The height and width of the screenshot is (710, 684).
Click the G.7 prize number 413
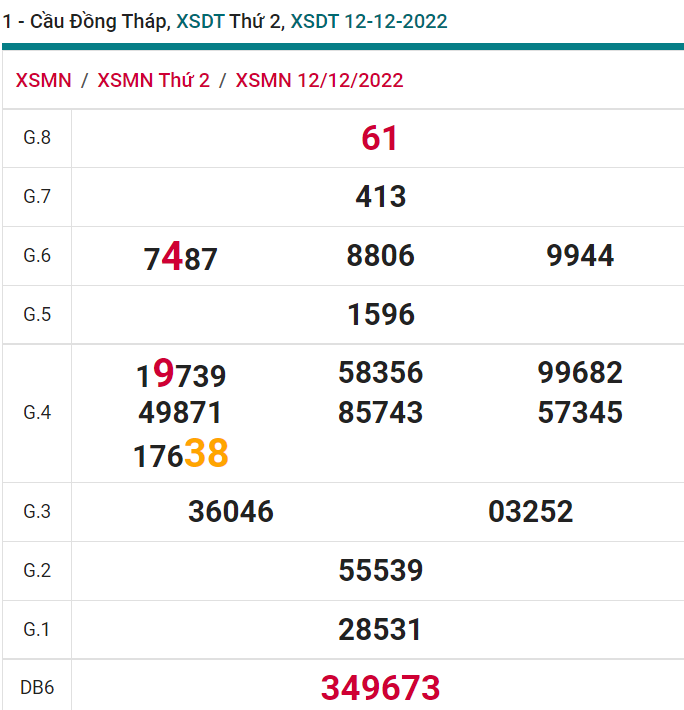pyautogui.click(x=380, y=197)
